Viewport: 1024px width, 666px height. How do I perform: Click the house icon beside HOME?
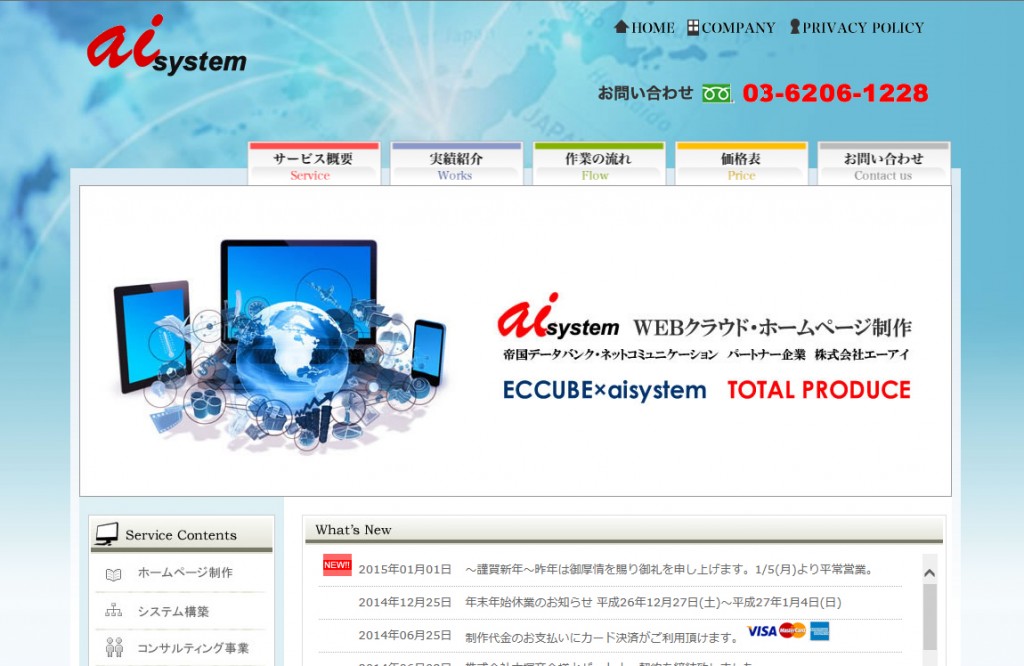click(621, 27)
